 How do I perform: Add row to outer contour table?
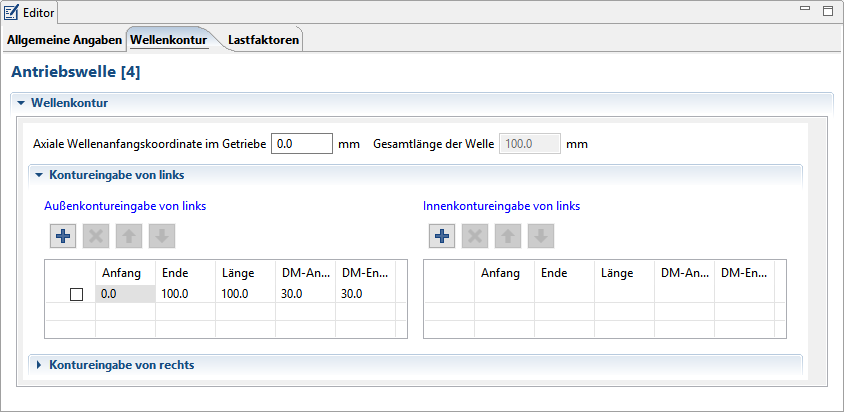click(x=63, y=236)
